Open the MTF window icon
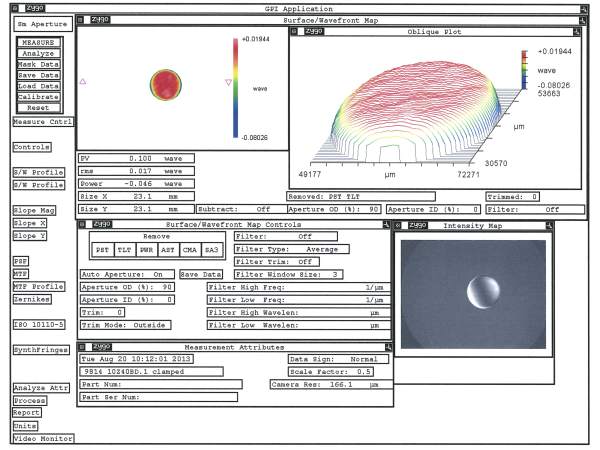Viewport: 600px width, 450px height. (x=20, y=273)
